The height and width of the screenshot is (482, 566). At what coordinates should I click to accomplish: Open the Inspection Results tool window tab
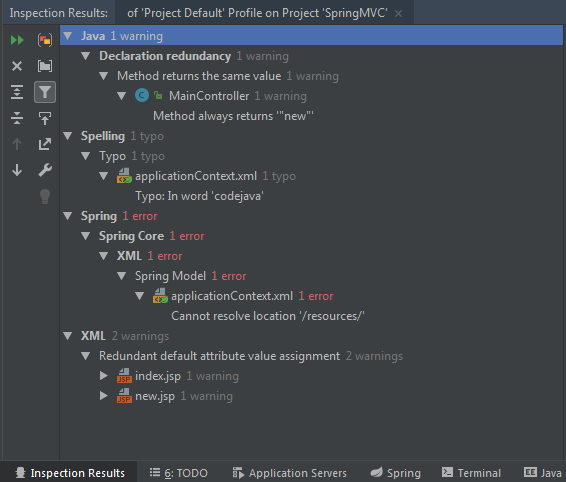pos(70,473)
